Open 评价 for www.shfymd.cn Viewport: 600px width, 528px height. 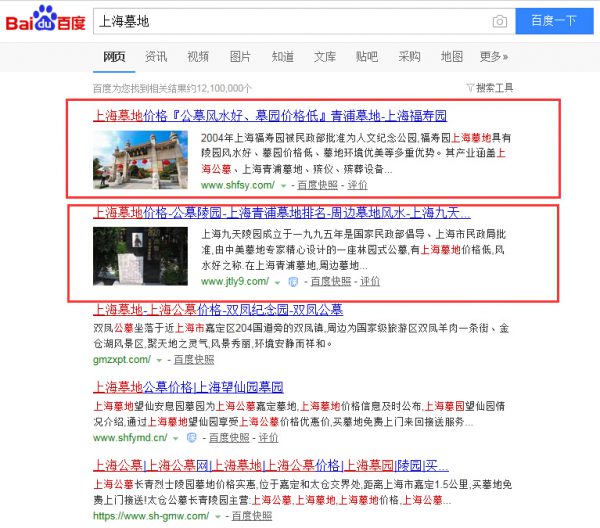point(268,438)
